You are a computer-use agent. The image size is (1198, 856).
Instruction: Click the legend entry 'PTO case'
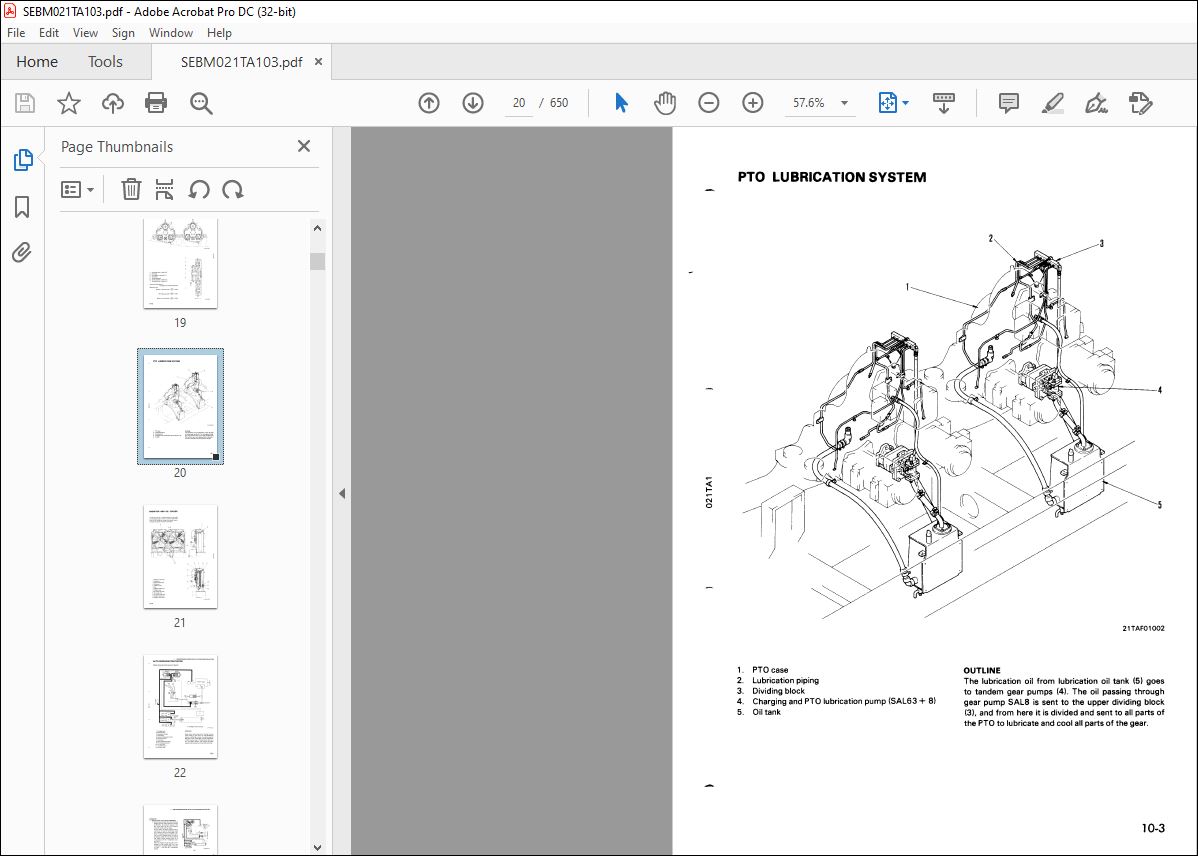click(770, 670)
